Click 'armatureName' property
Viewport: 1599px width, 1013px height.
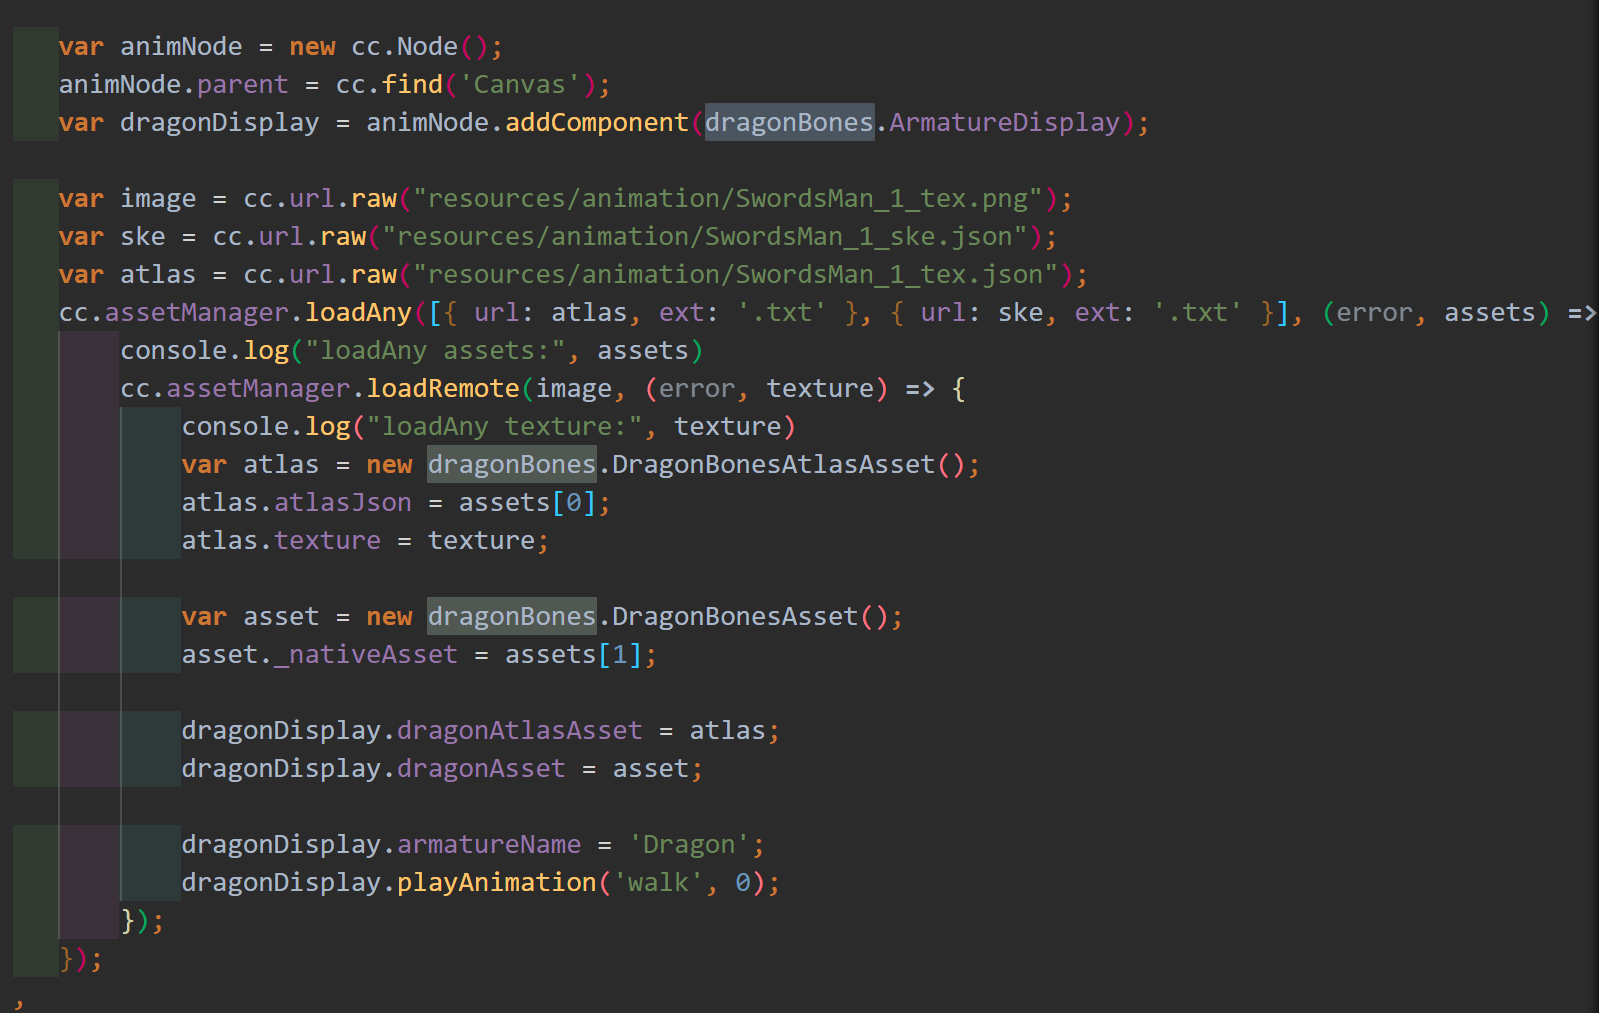(489, 844)
